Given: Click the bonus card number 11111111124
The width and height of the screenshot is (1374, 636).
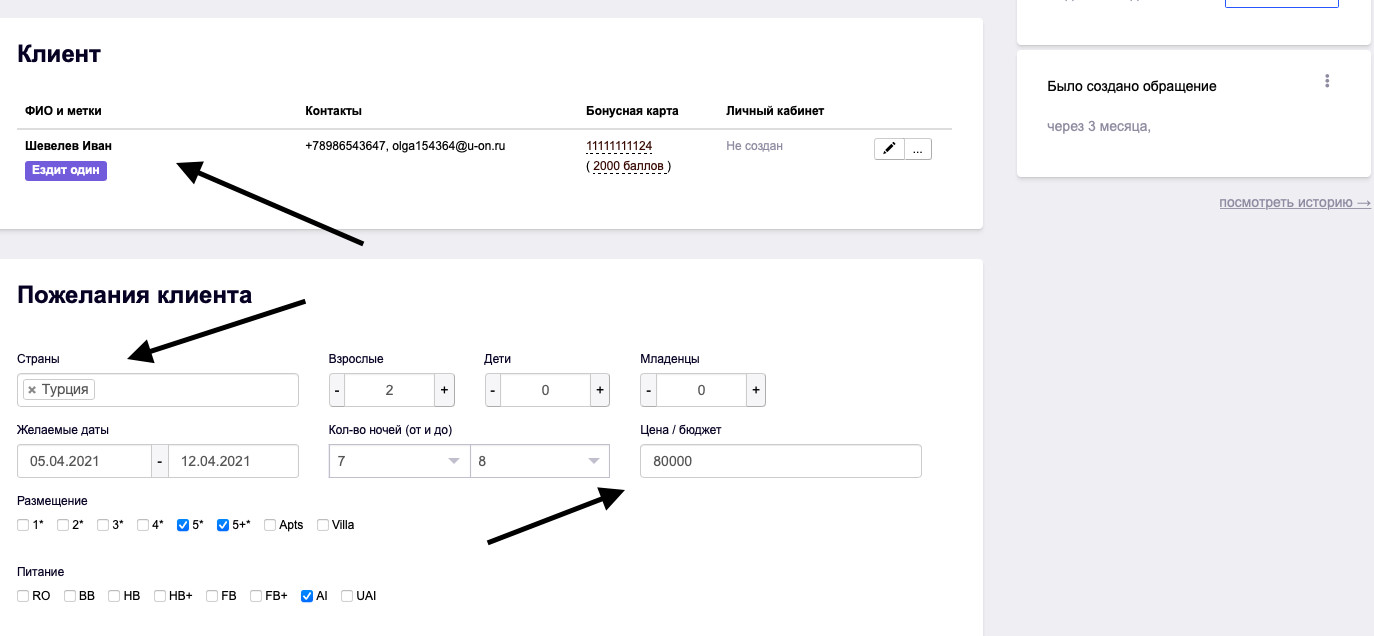Looking at the screenshot, I should pyautogui.click(x=619, y=146).
